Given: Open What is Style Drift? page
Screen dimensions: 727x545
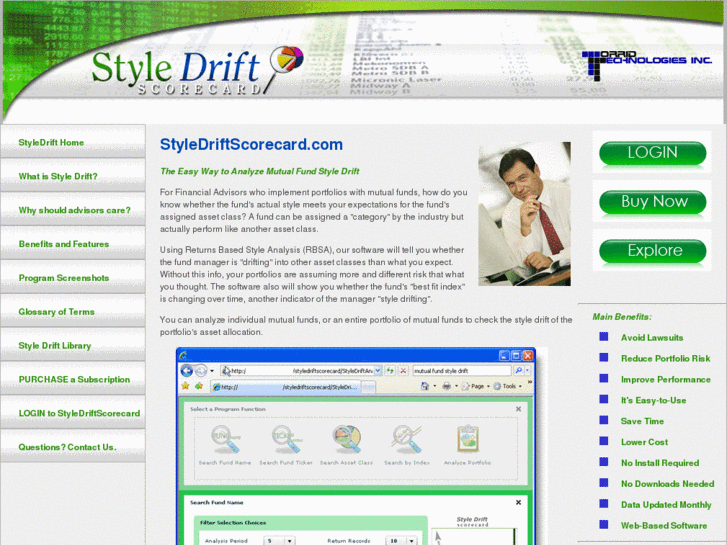Looking at the screenshot, I should (x=73, y=176).
